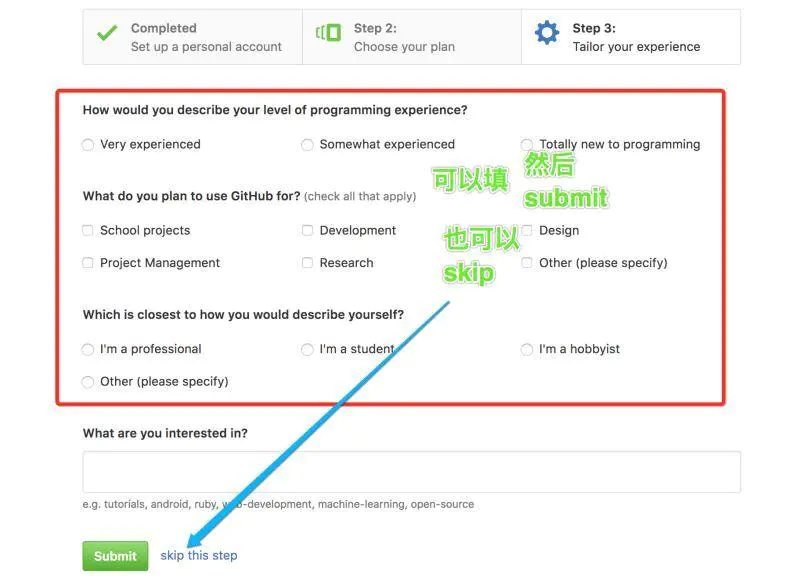Check the School projects checkbox
This screenshot has width=800, height=586.
tap(88, 230)
